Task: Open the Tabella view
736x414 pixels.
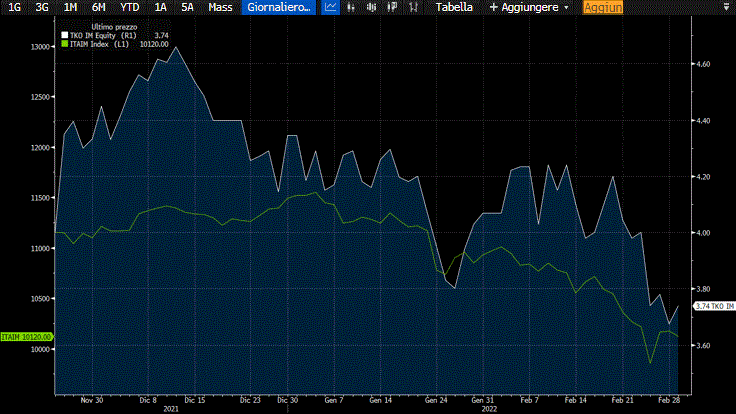Action: tap(454, 7)
